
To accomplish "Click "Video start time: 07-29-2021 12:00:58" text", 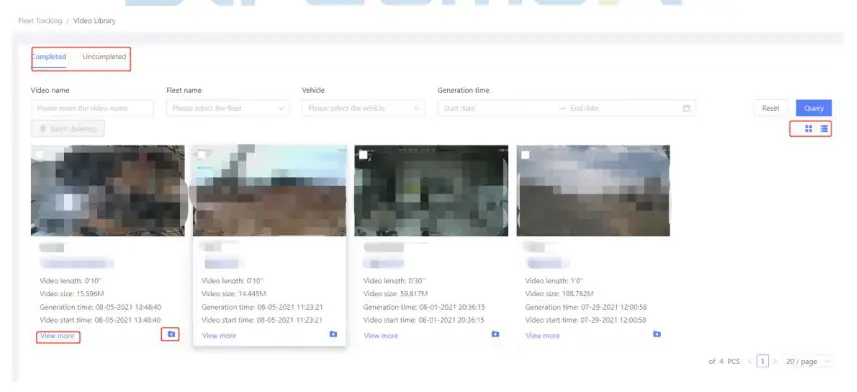I will (586, 320).
